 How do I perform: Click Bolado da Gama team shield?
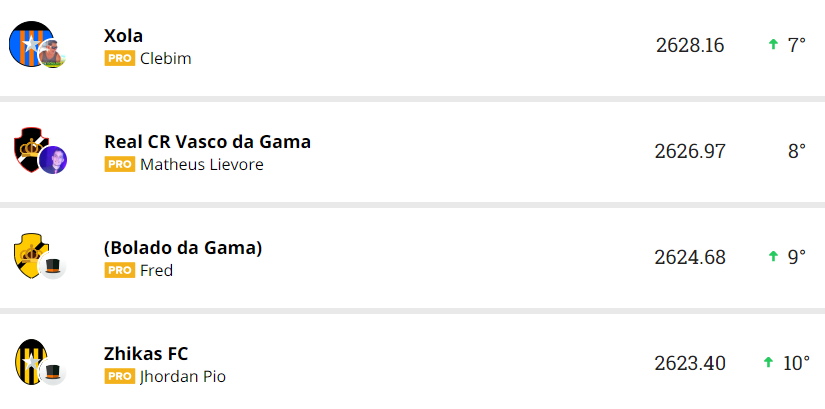pyautogui.click(x=27, y=254)
